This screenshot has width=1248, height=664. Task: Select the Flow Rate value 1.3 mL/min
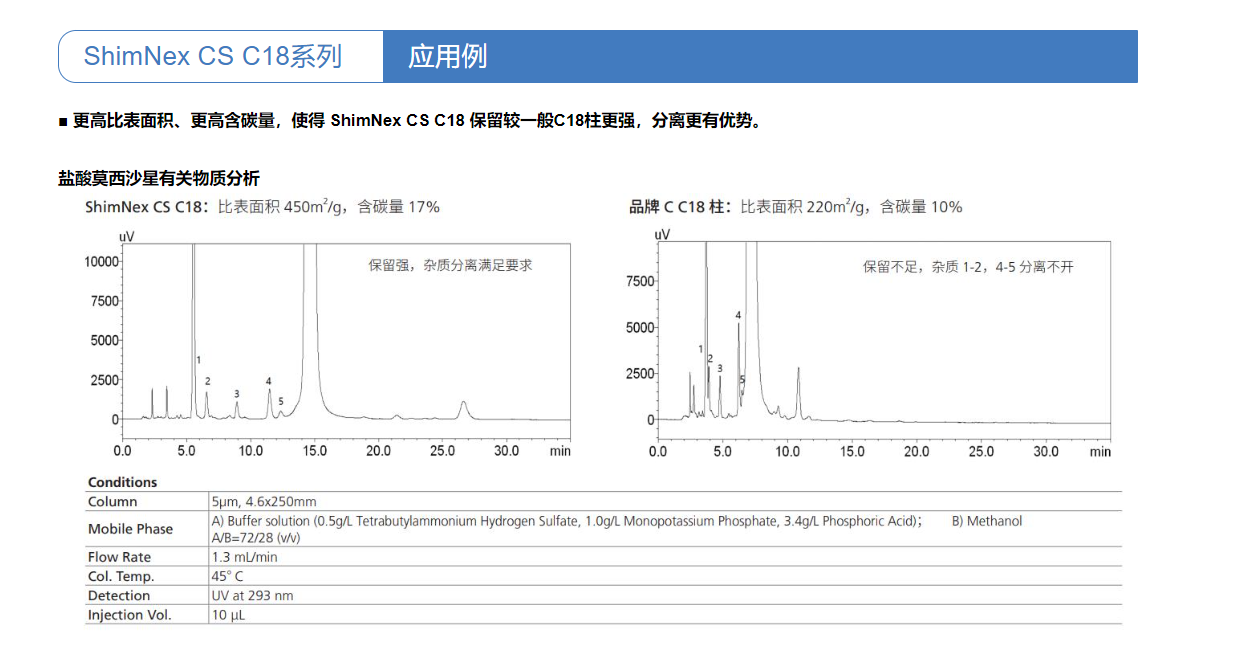click(244, 557)
